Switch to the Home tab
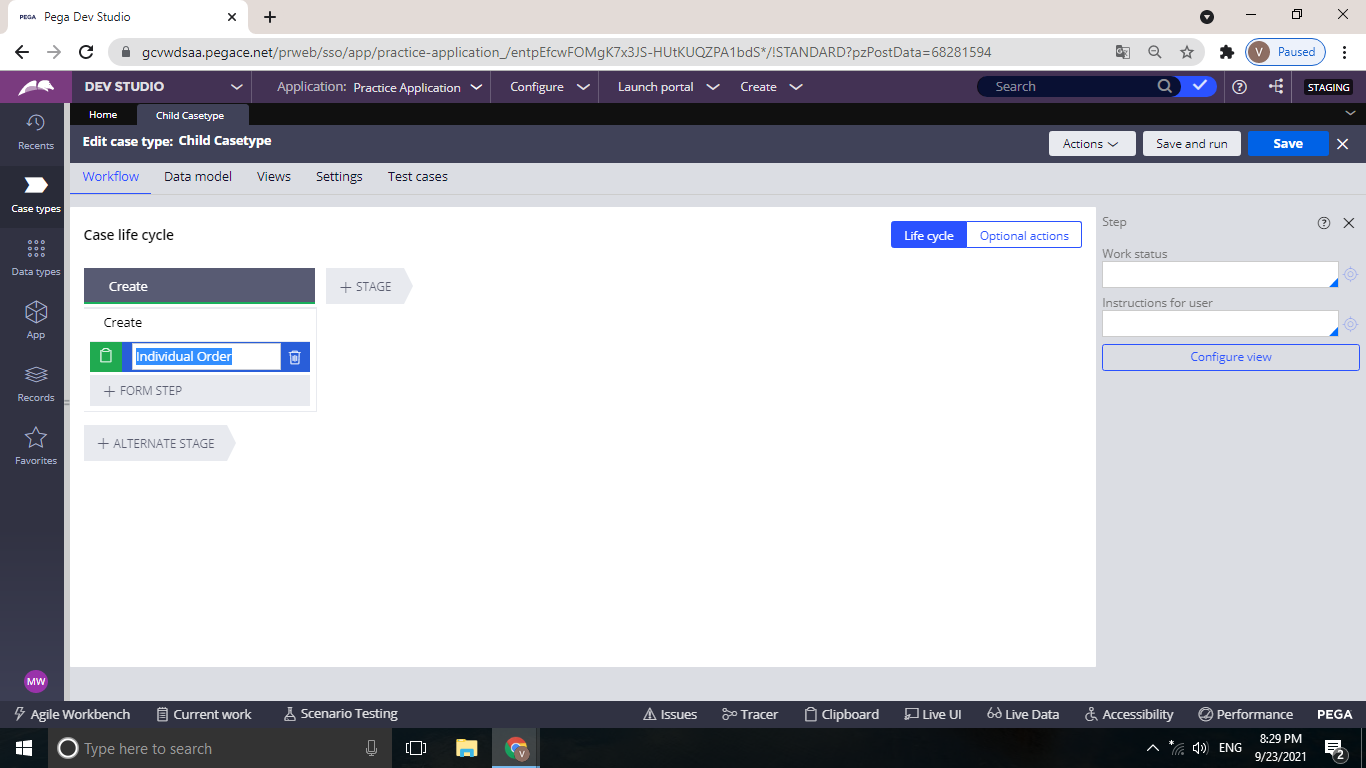 103,115
